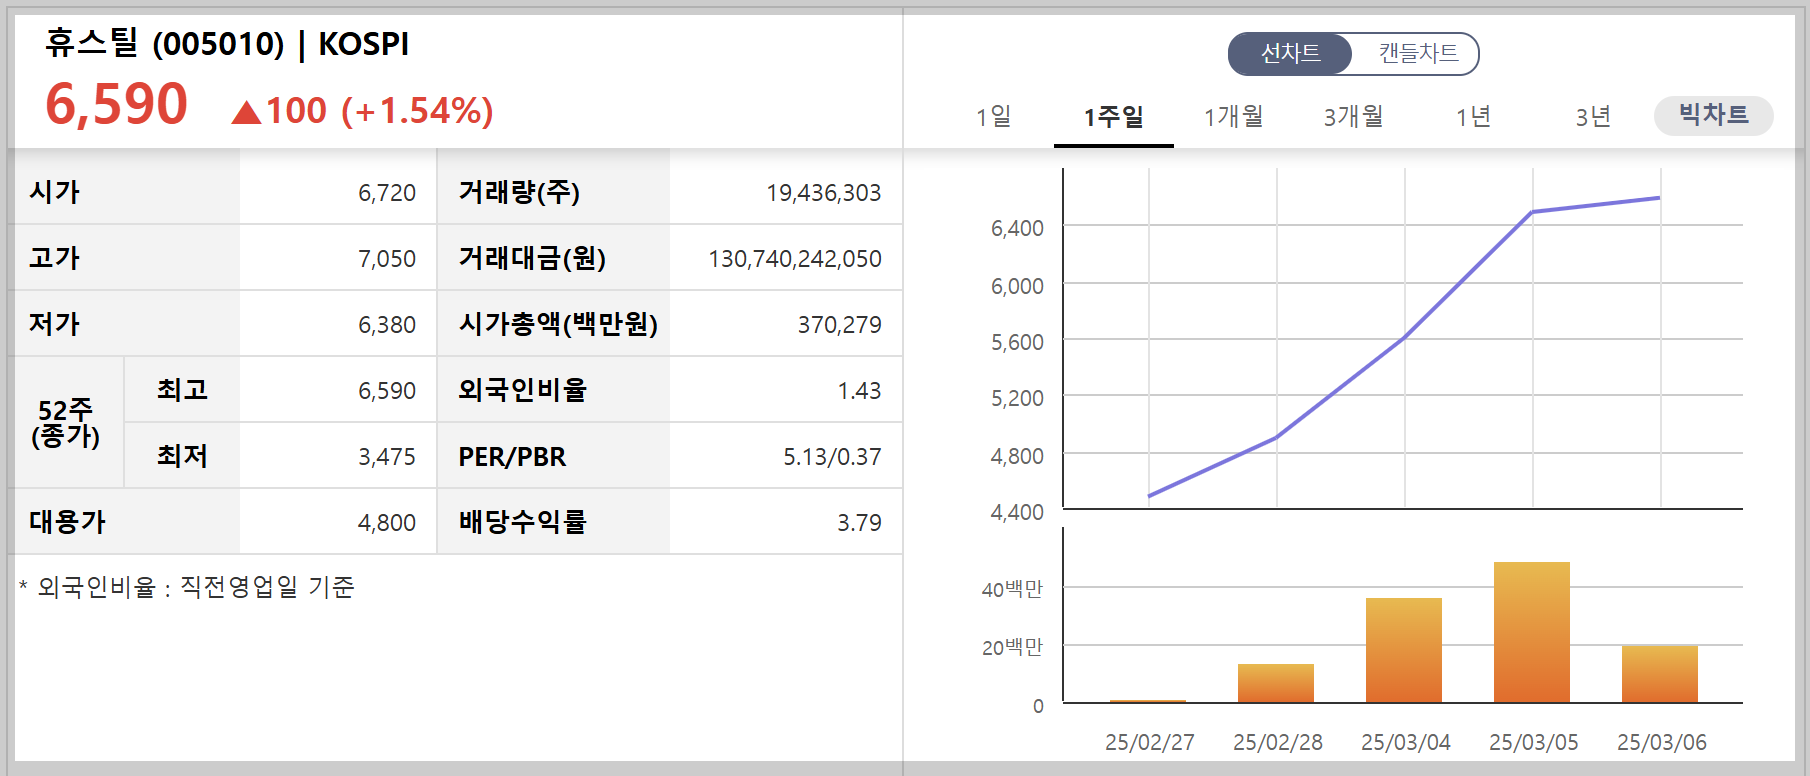The image size is (1810, 776).
Task: Click the 40백만 volume axis label
Action: coord(1012,589)
